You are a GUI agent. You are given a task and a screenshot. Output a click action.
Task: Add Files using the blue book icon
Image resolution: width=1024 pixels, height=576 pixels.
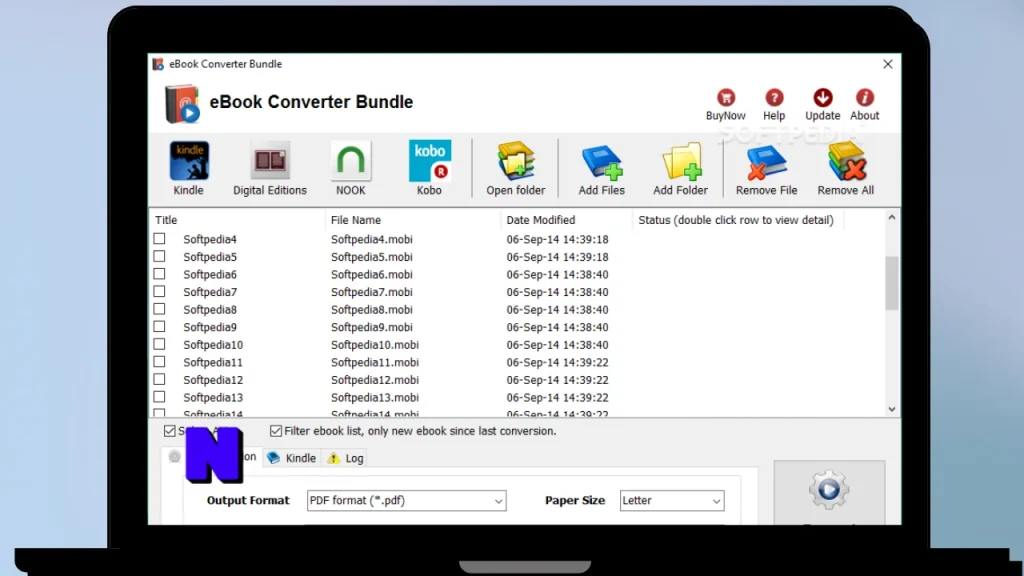601,162
